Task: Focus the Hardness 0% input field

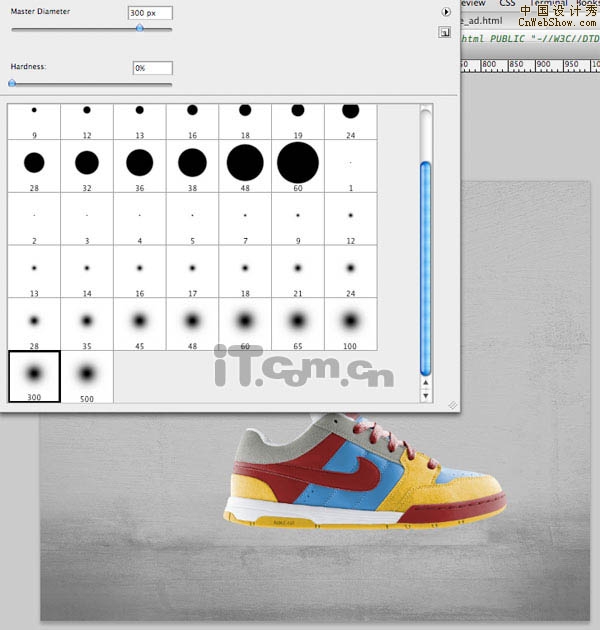Action: [x=152, y=68]
